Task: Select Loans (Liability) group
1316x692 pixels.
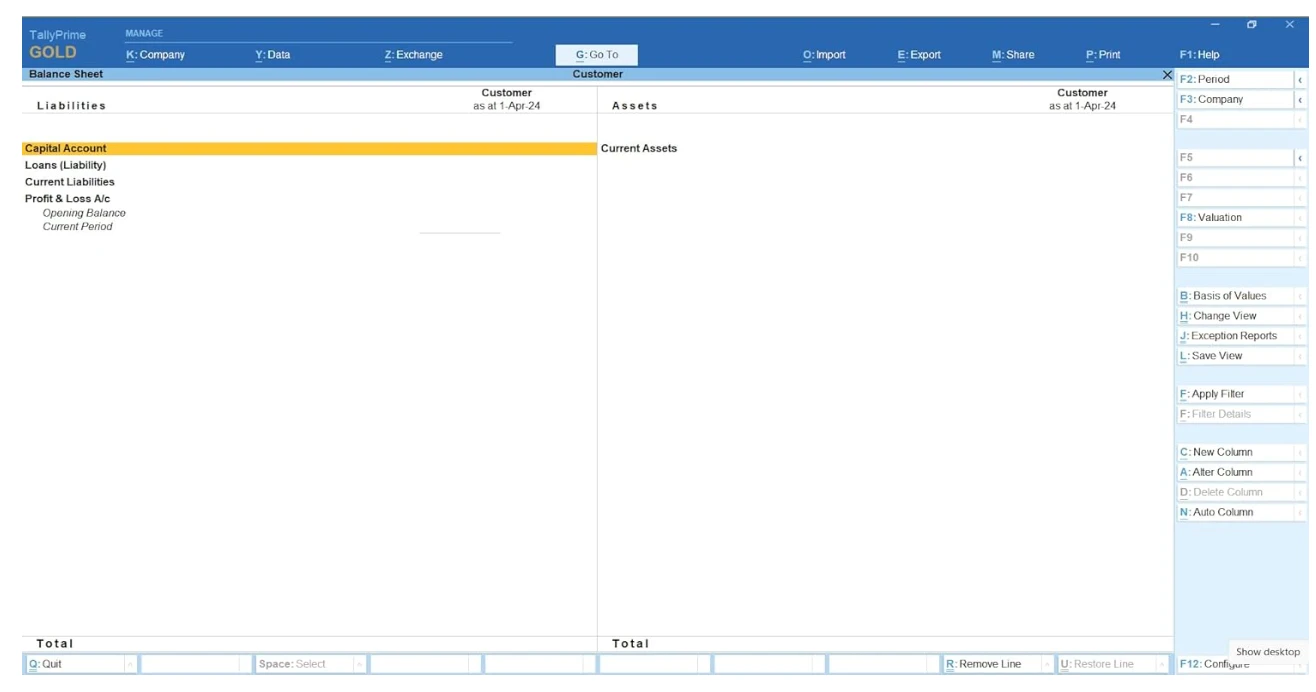Action: coord(65,166)
